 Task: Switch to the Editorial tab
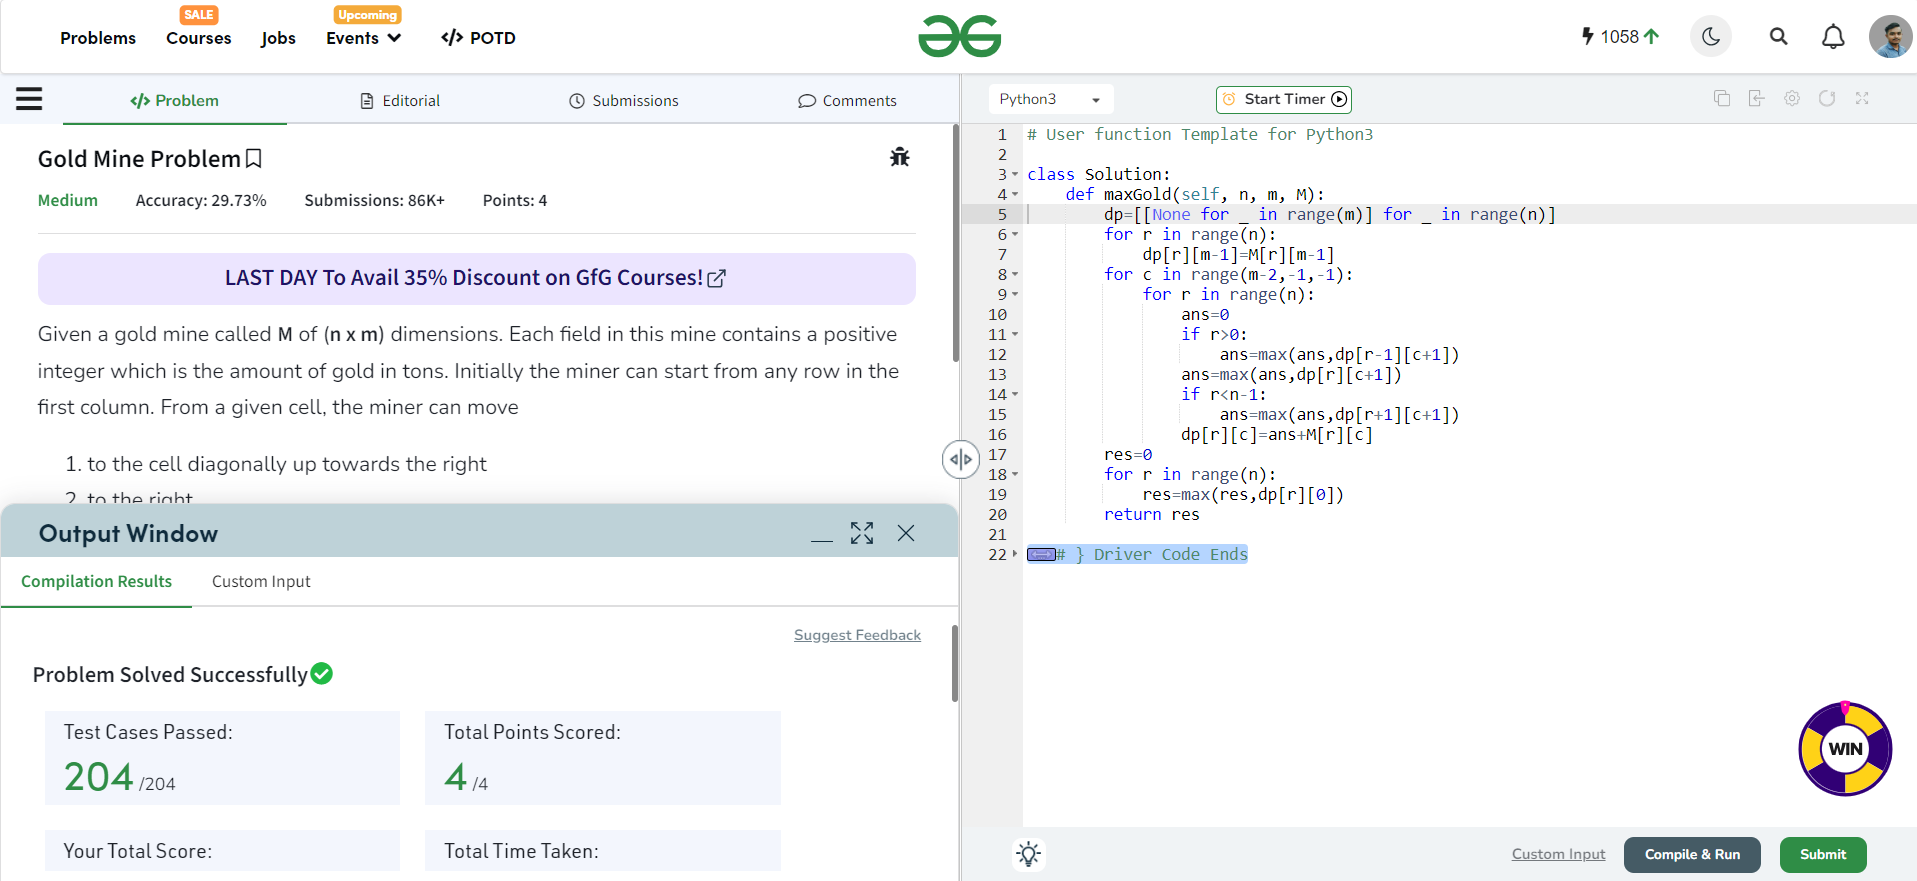[x=400, y=100]
